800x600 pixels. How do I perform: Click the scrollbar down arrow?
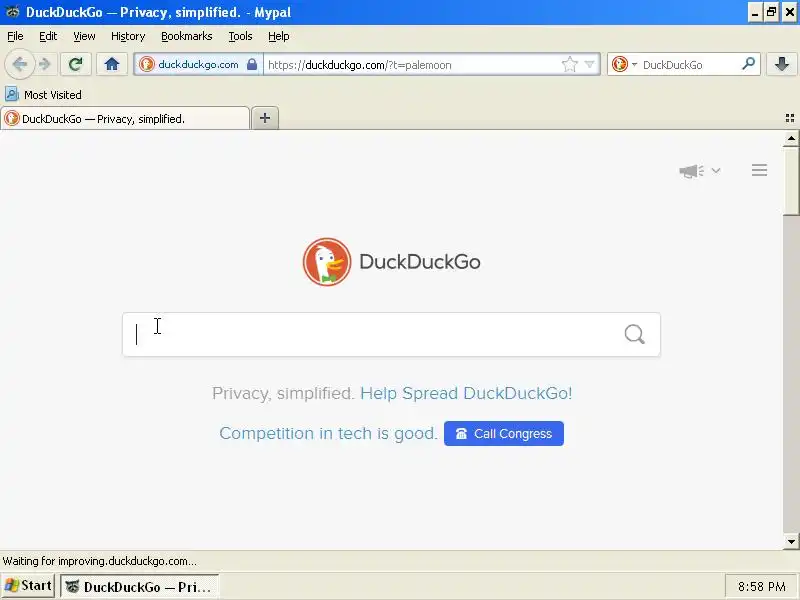pos(791,541)
